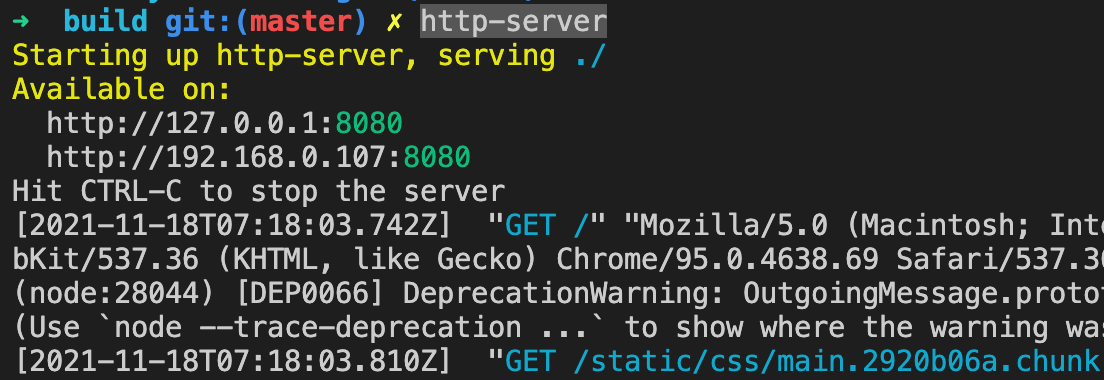Open the http://192.168.0.107:8080 link

[x=258, y=157]
